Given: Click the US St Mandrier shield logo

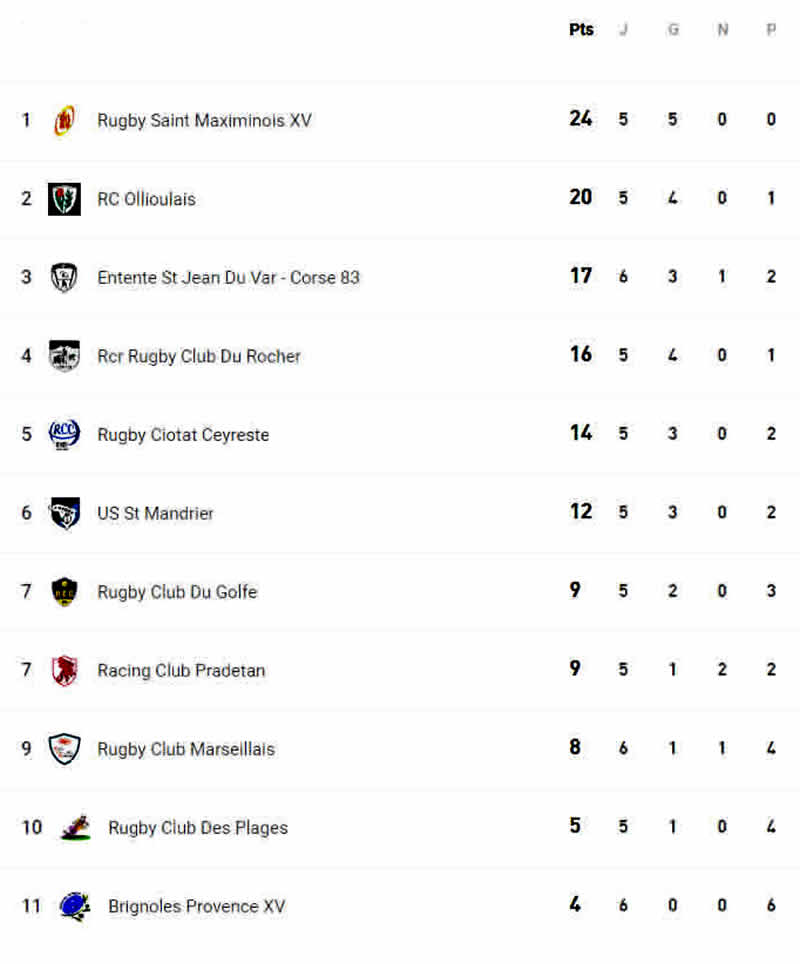Looking at the screenshot, I should click(x=65, y=513).
